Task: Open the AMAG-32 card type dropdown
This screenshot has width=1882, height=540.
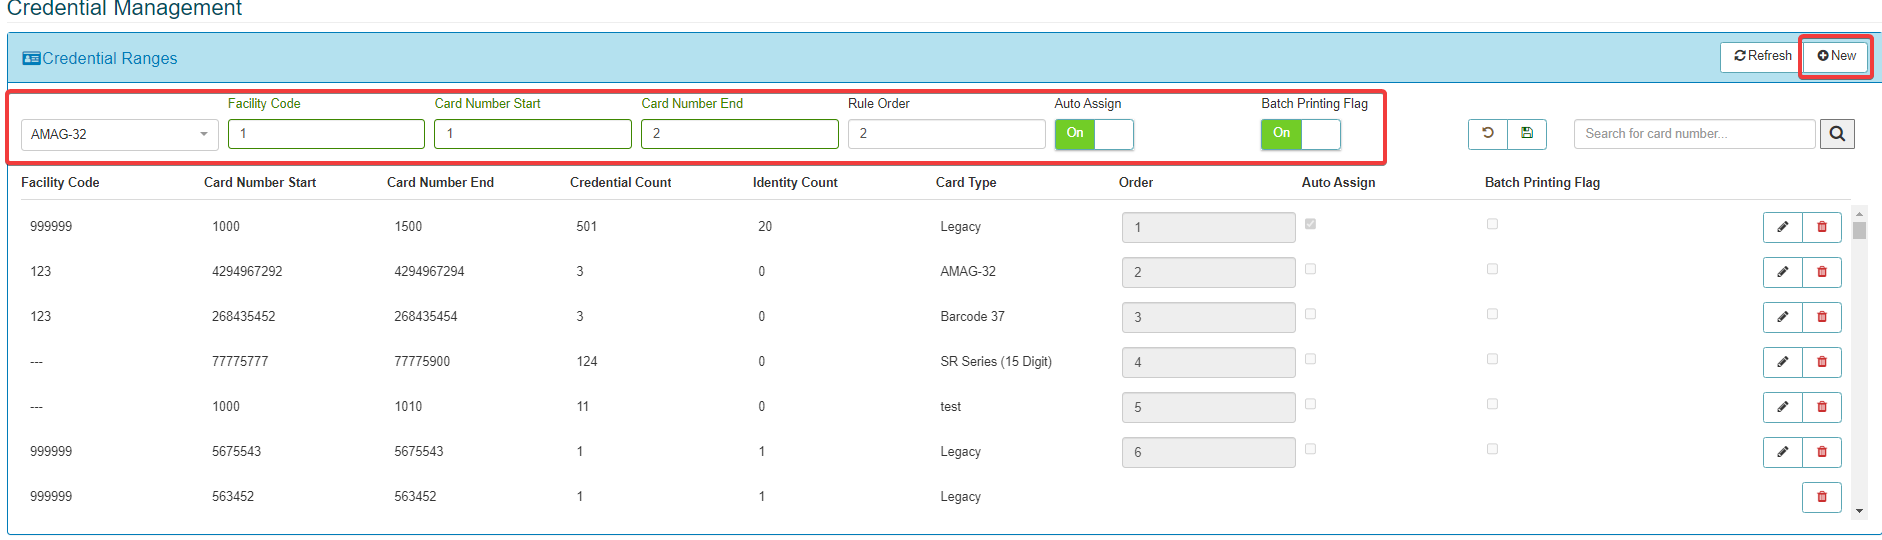Action: [x=120, y=134]
